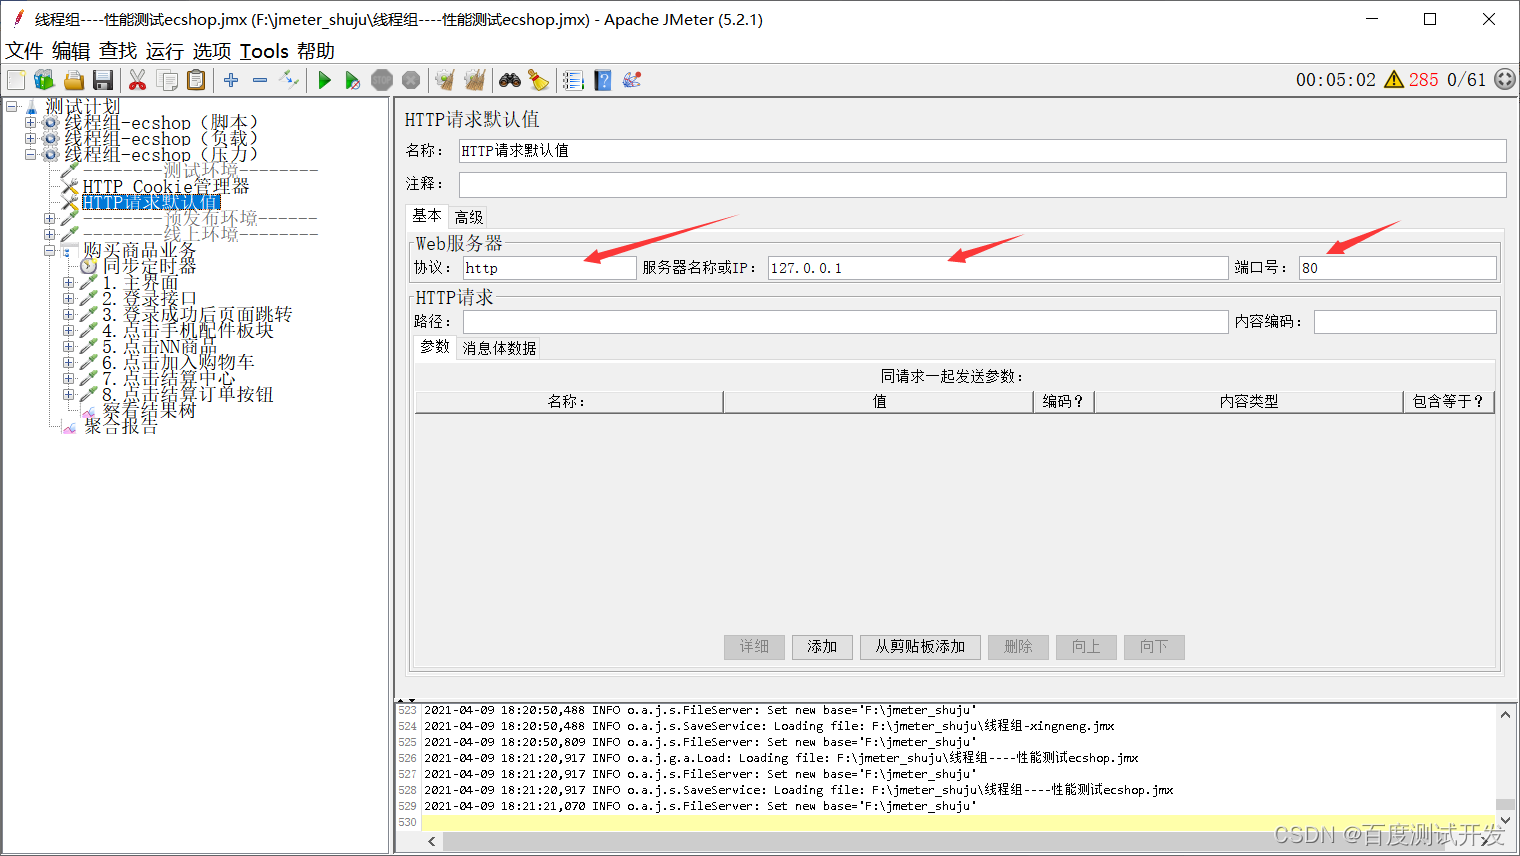Click the 内容编码 input field
1520x856 pixels.
[1404, 322]
